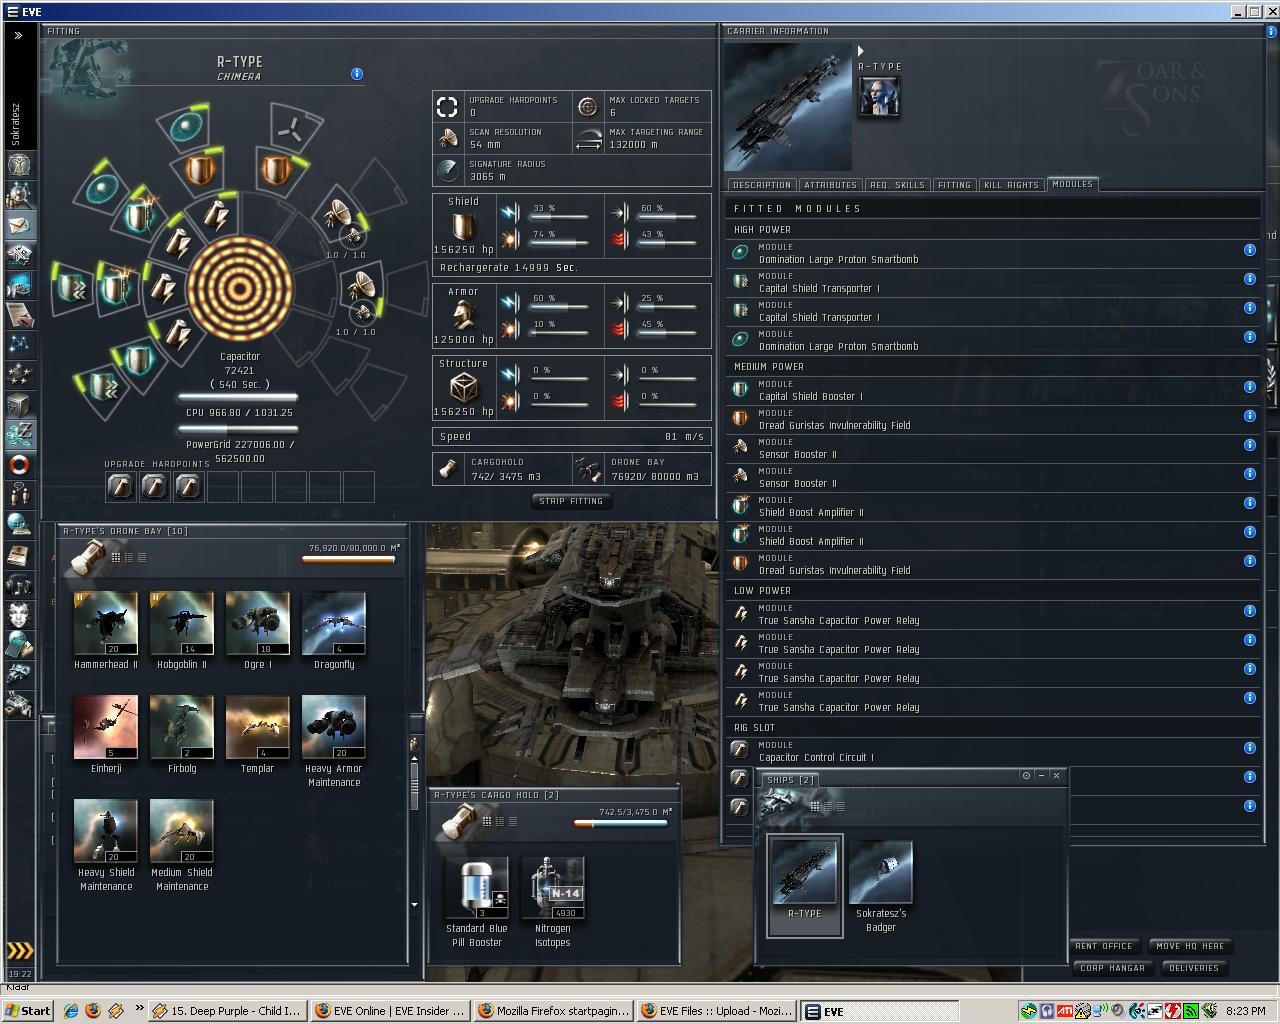Open the jukebox headphones icon
Screen dimensions: 1280x1024
(x=19, y=585)
